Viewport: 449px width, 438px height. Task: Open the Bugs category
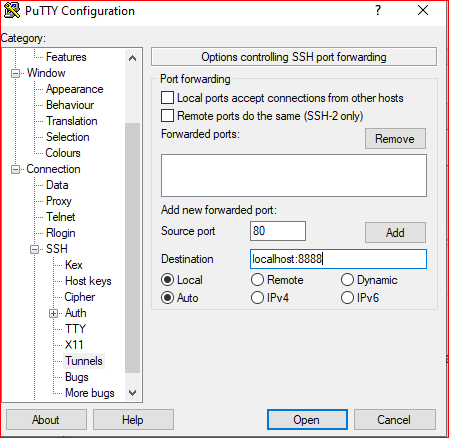click(x=77, y=377)
